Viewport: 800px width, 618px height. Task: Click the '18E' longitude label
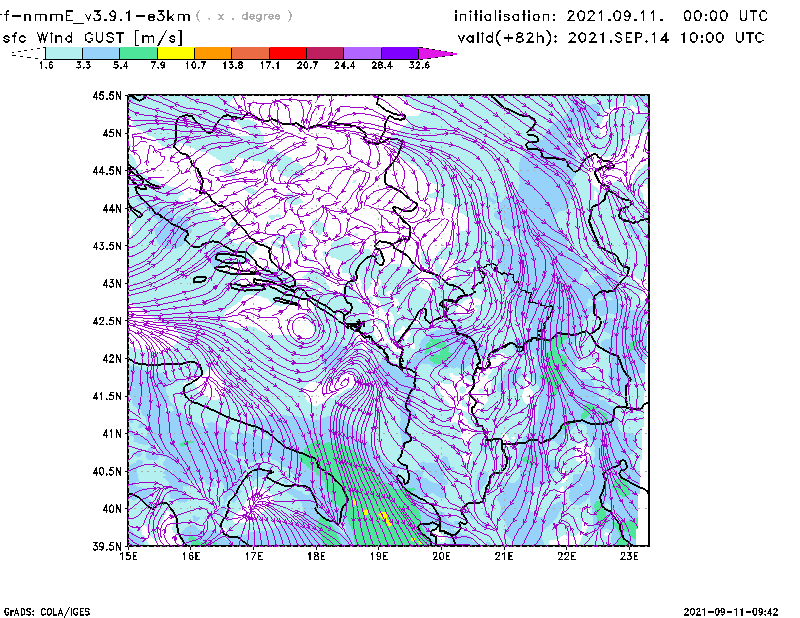[x=316, y=556]
